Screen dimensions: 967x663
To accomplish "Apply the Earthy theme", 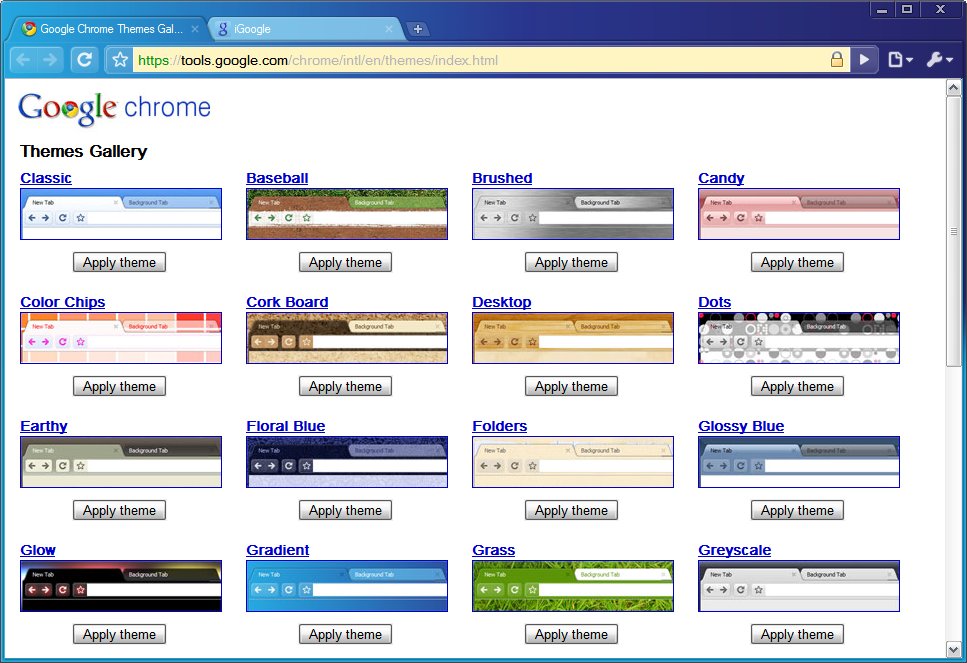I will coord(119,510).
